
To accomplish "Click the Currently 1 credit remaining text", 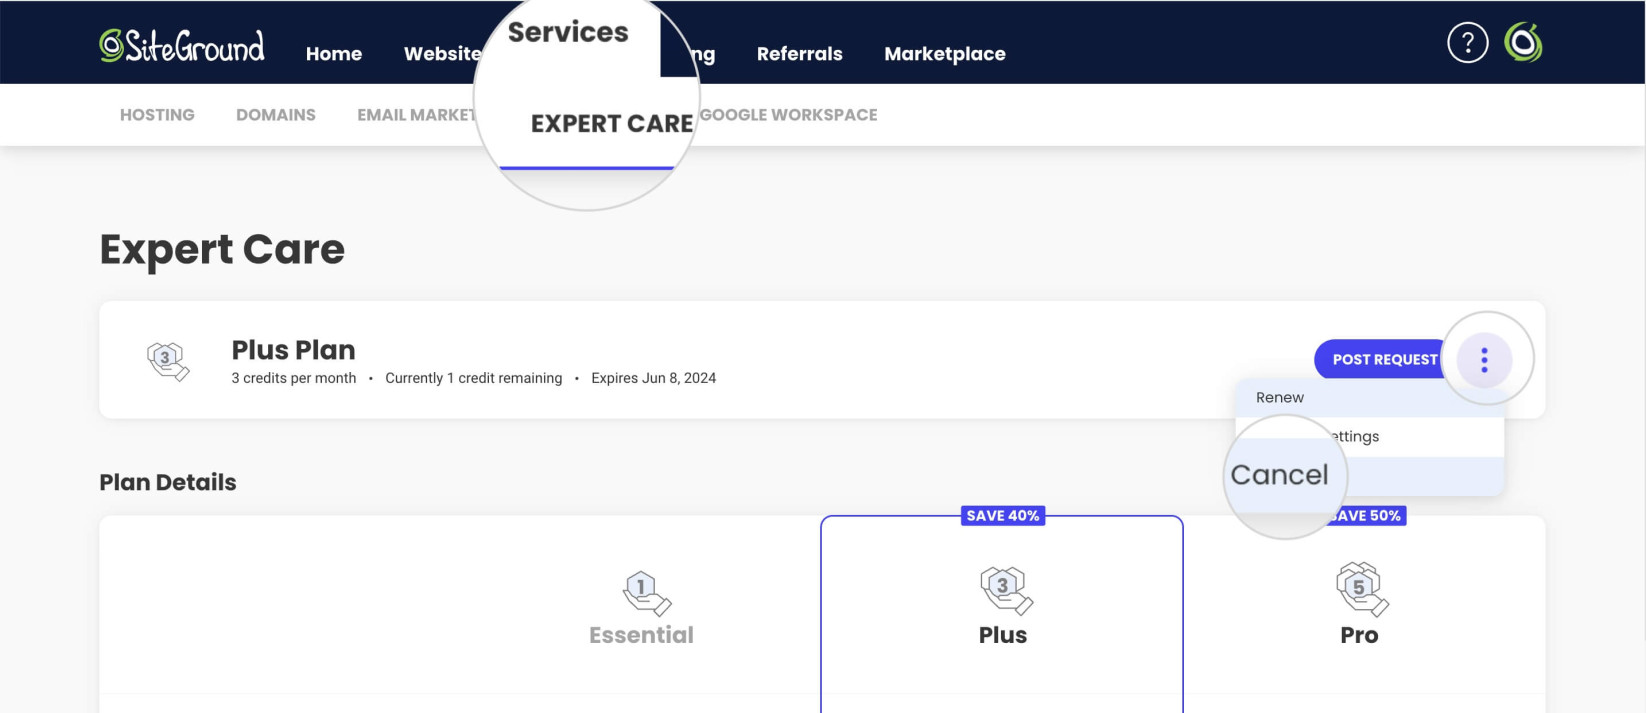I will (473, 378).
